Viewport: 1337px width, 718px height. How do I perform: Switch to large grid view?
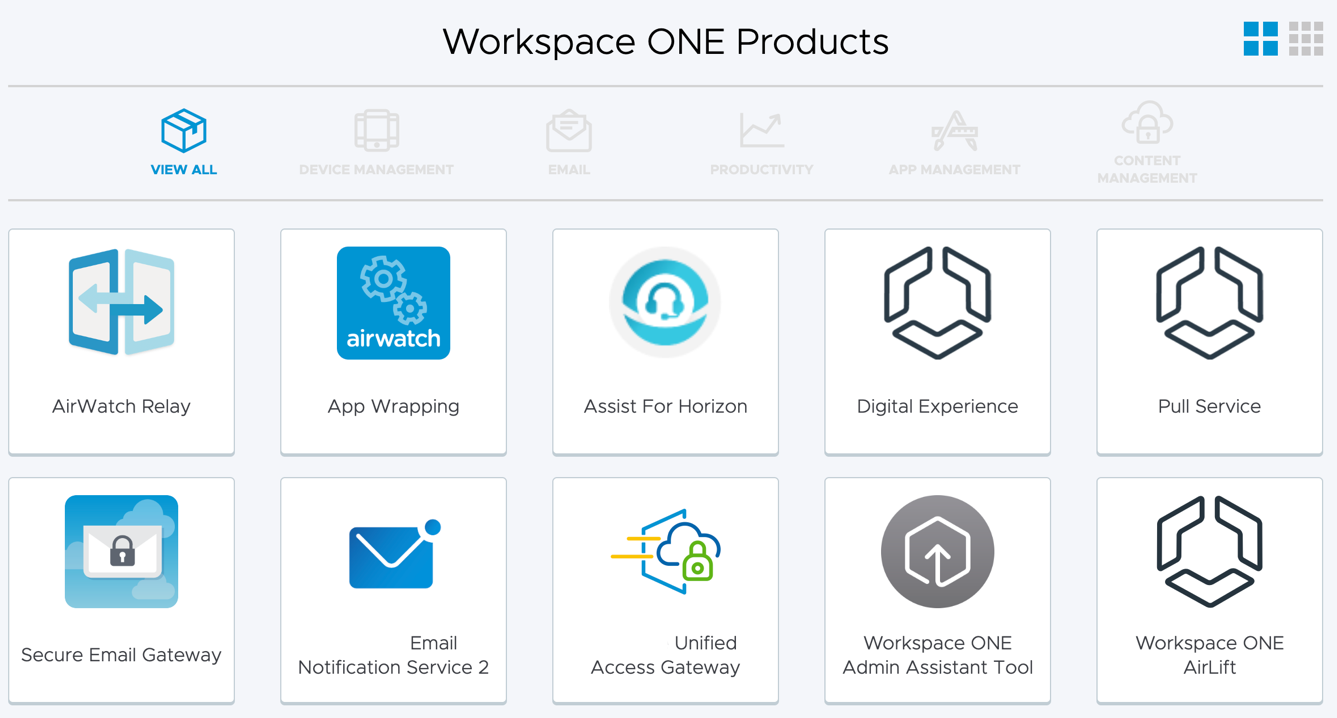click(x=1260, y=39)
